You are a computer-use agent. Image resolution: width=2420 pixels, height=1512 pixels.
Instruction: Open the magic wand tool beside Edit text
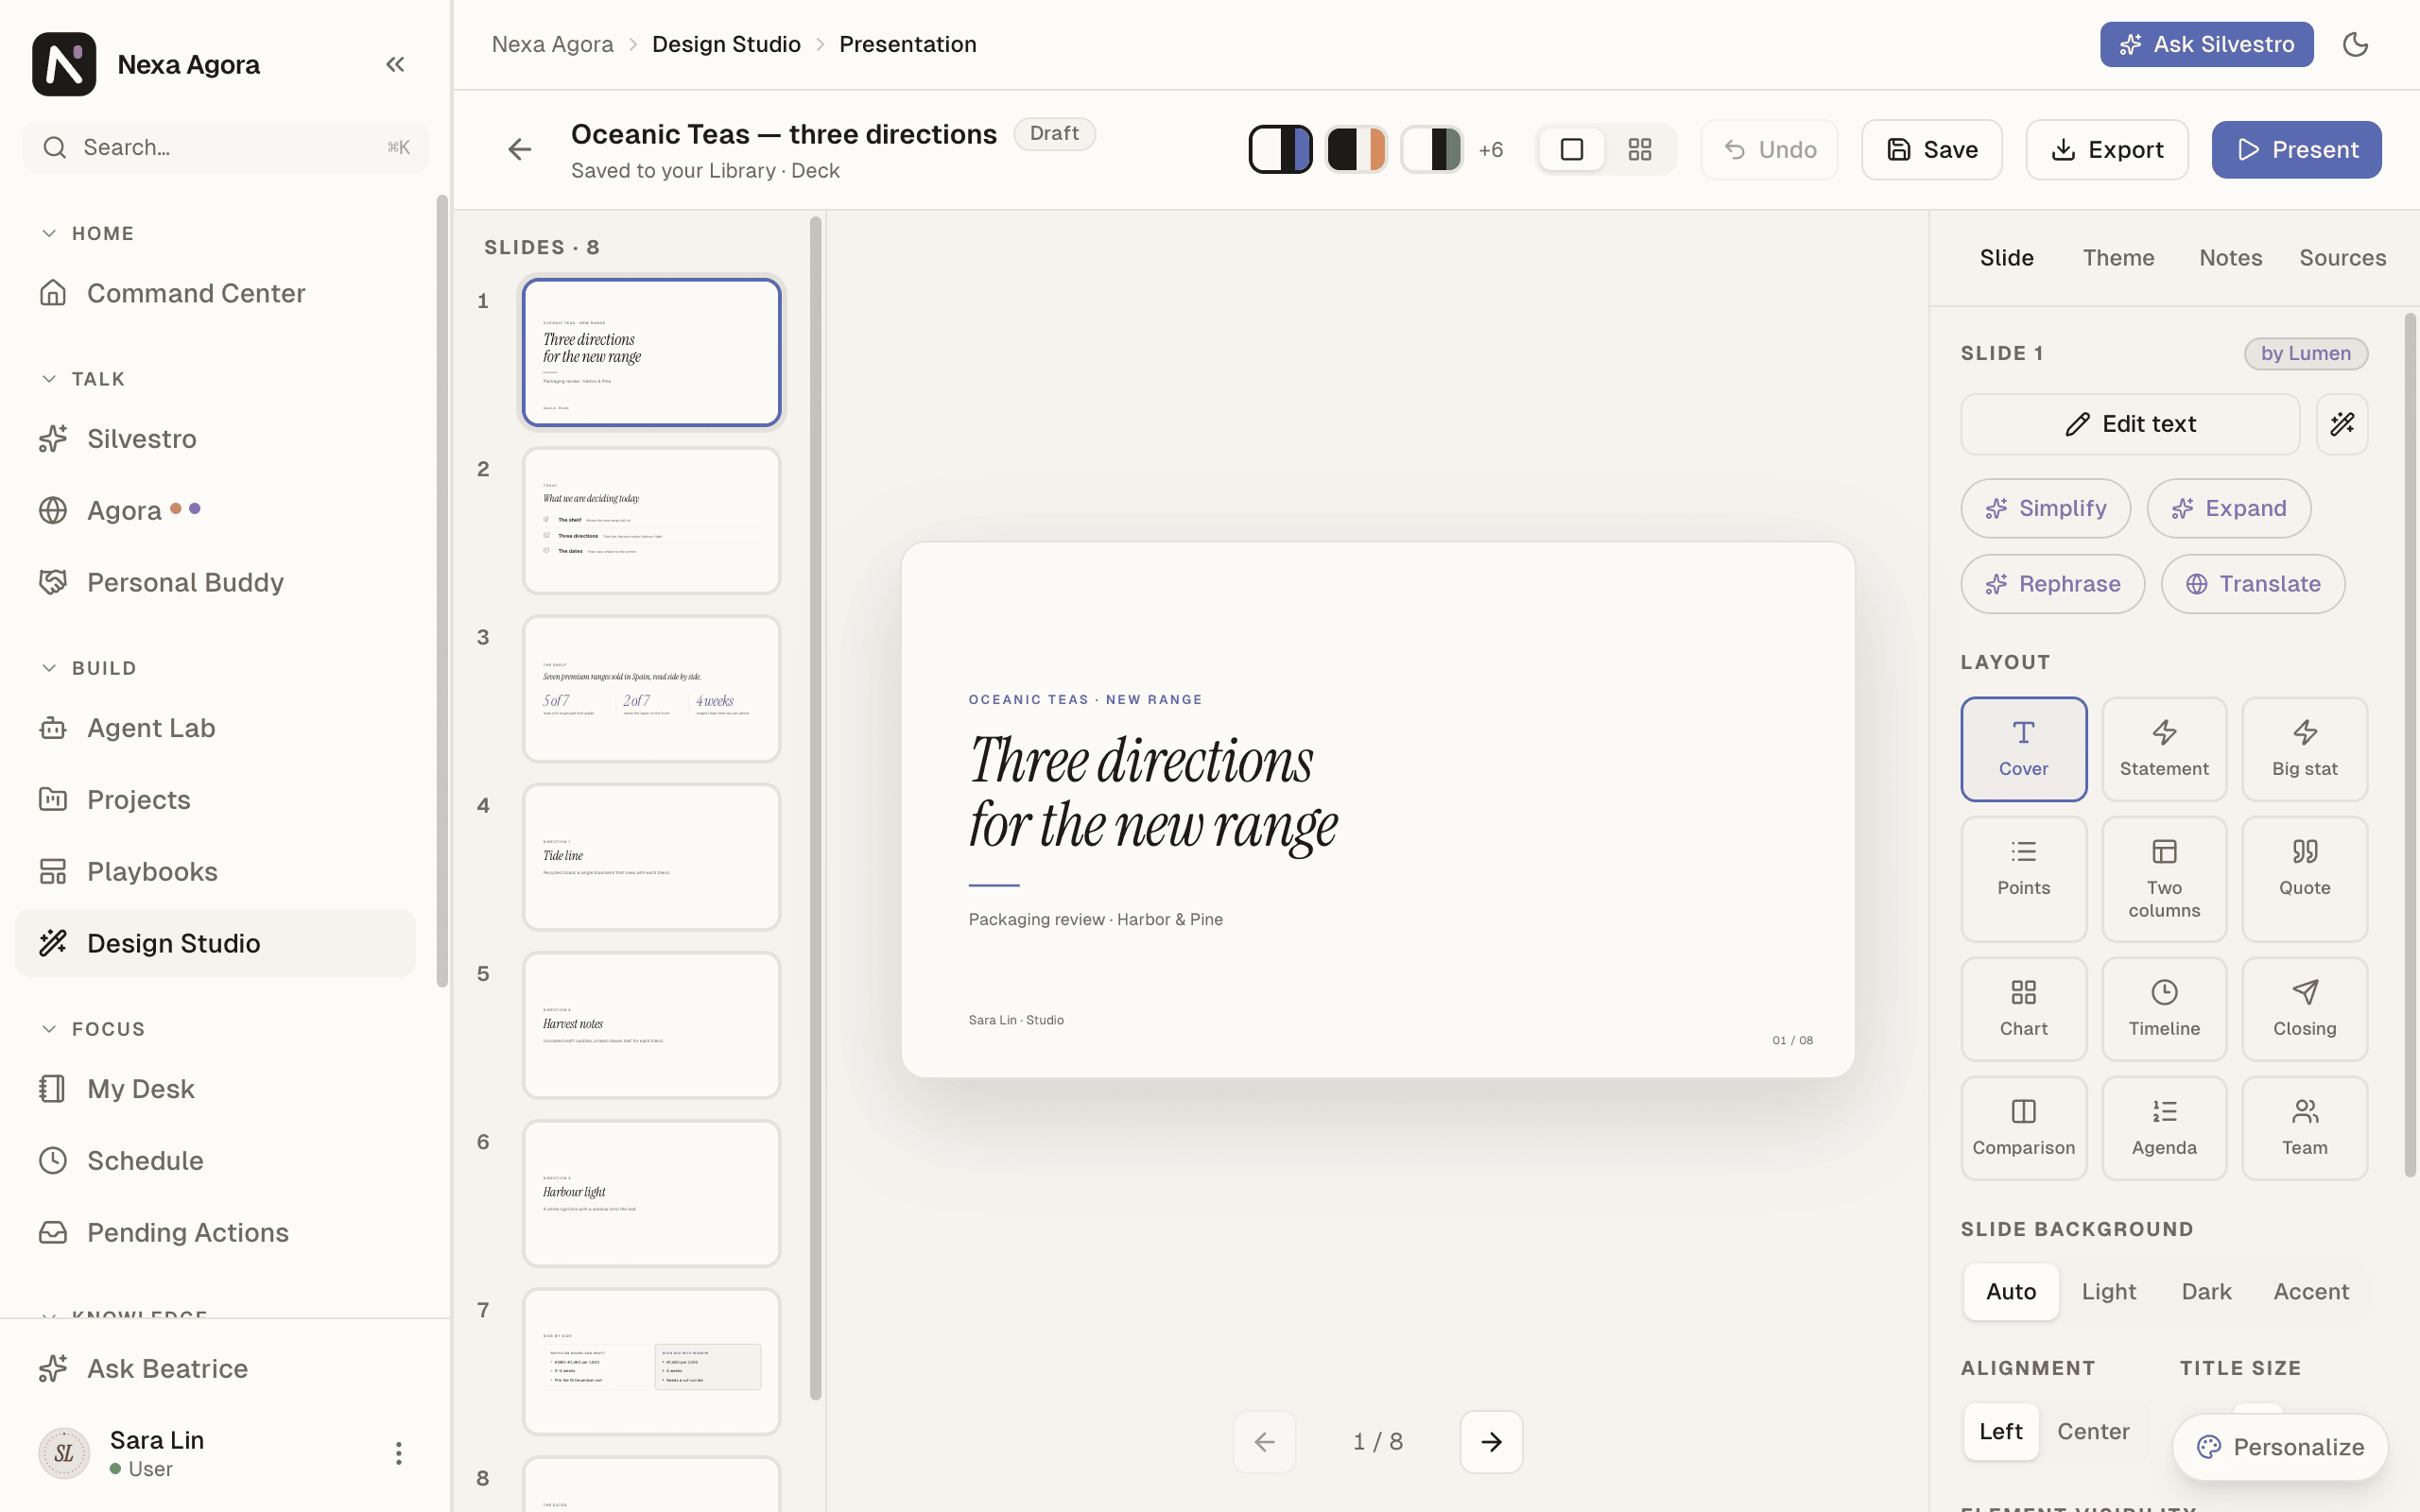click(x=2342, y=424)
